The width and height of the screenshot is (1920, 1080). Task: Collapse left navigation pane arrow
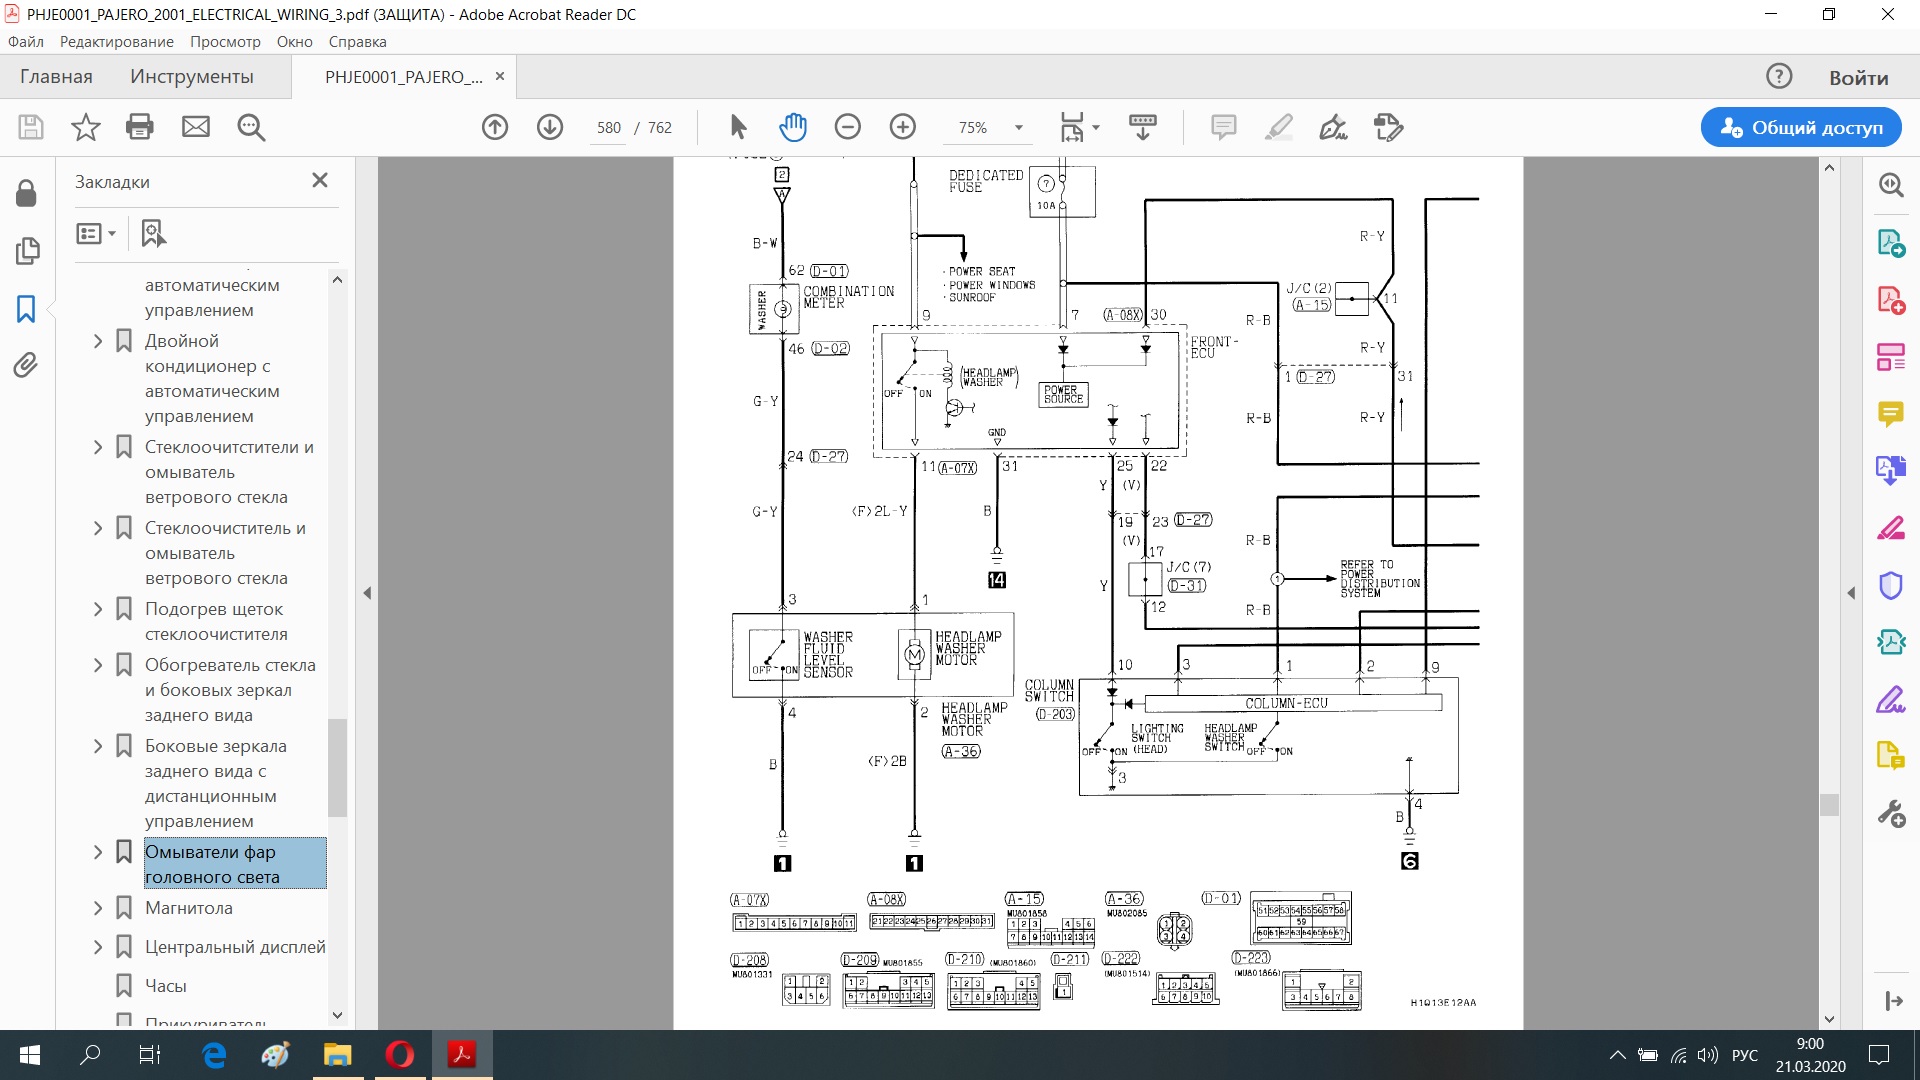[x=367, y=593]
